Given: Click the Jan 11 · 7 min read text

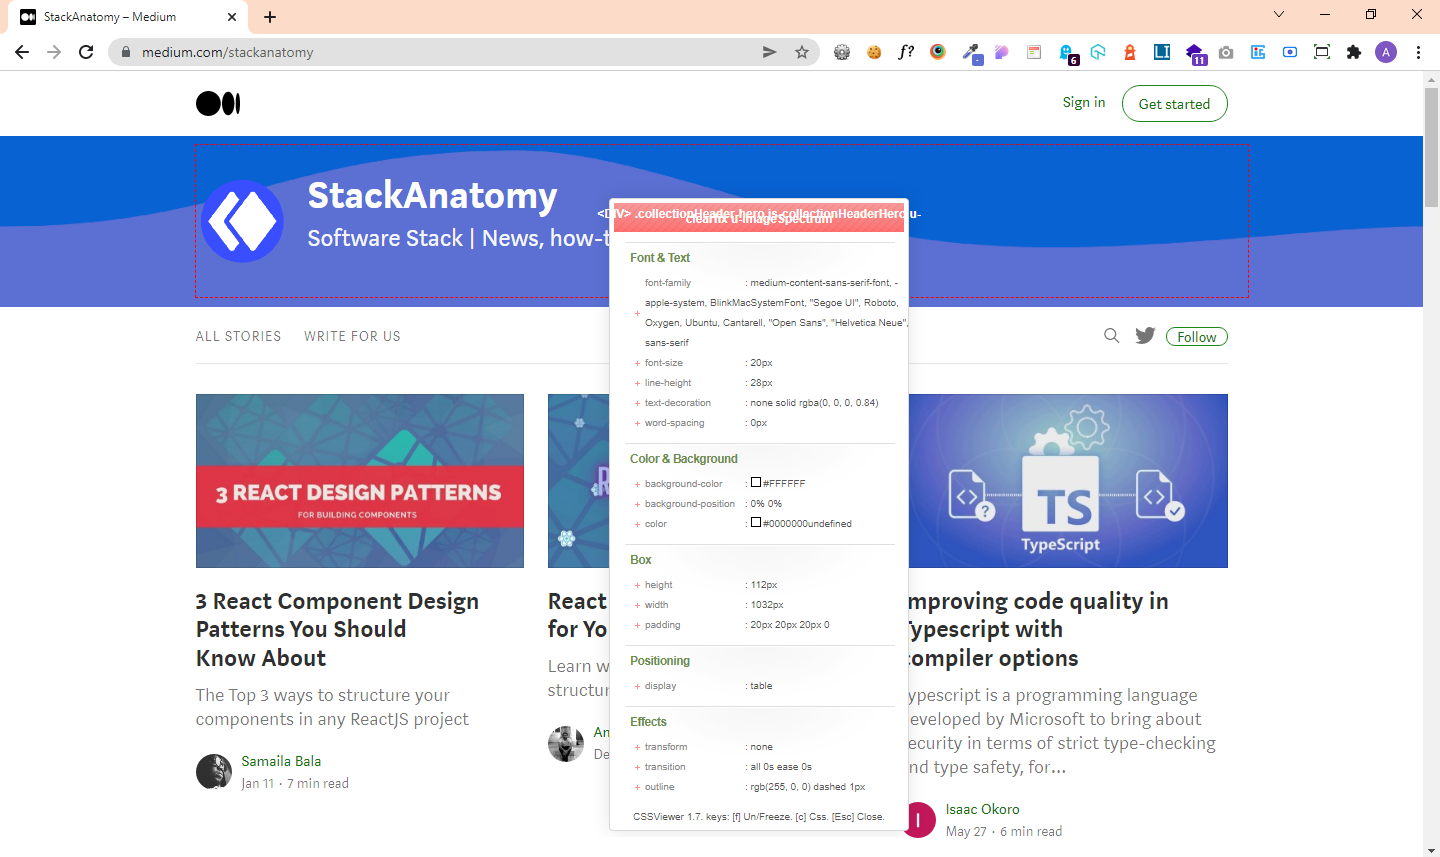Looking at the screenshot, I should tap(295, 784).
